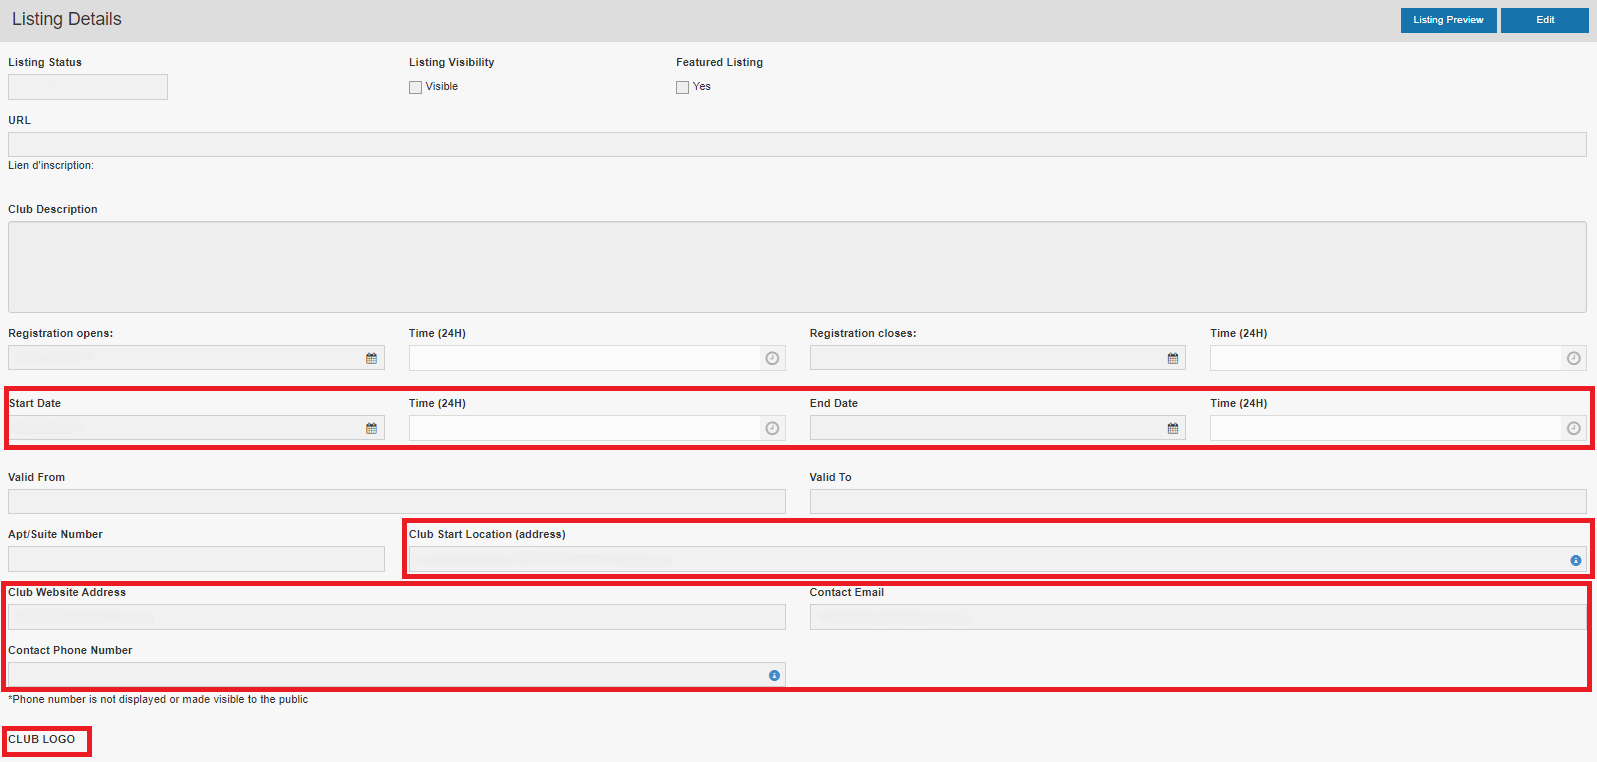The height and width of the screenshot is (762, 1597).
Task: Click inside the Club Description text area
Action: [796, 267]
